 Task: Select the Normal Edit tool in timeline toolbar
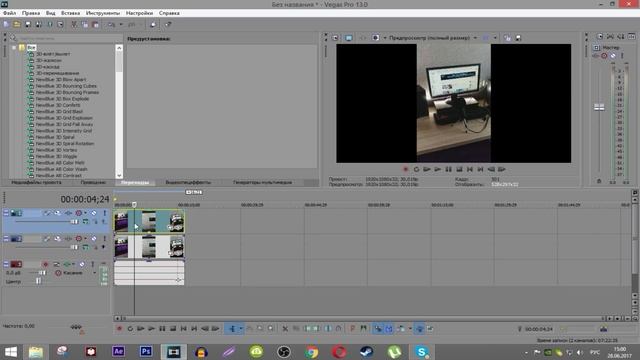pyautogui.click(x=232, y=329)
